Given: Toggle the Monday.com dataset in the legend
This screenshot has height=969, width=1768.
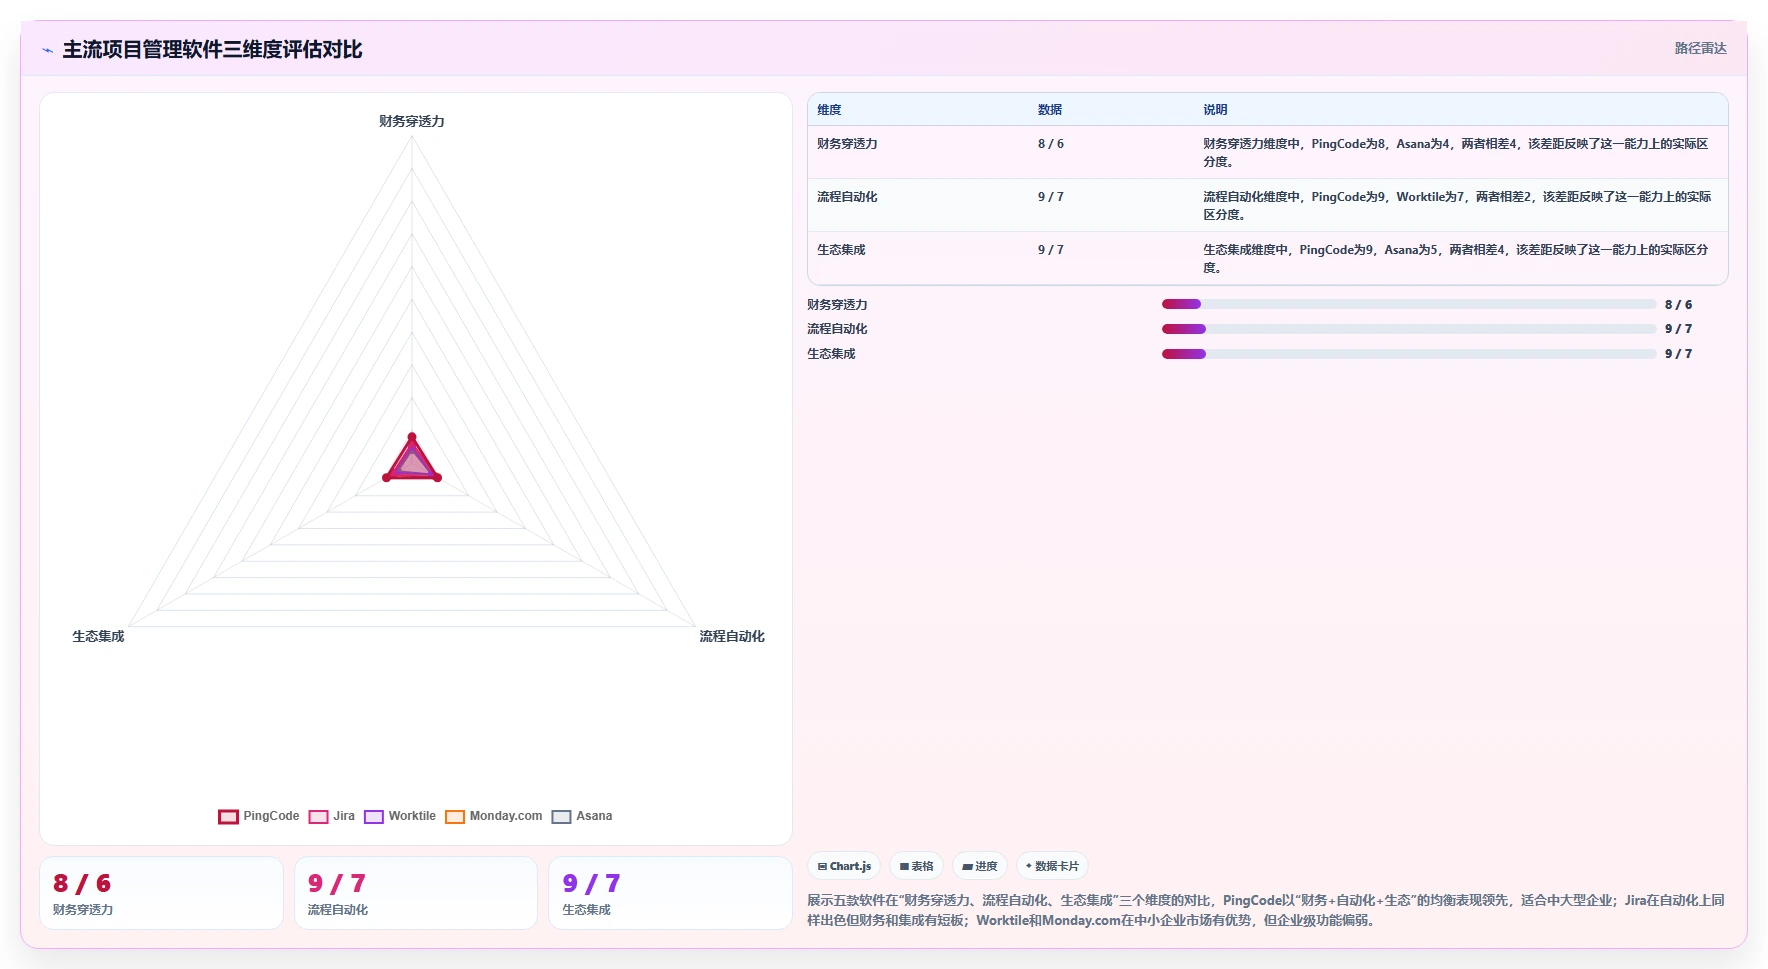Looking at the screenshot, I should pos(494,816).
